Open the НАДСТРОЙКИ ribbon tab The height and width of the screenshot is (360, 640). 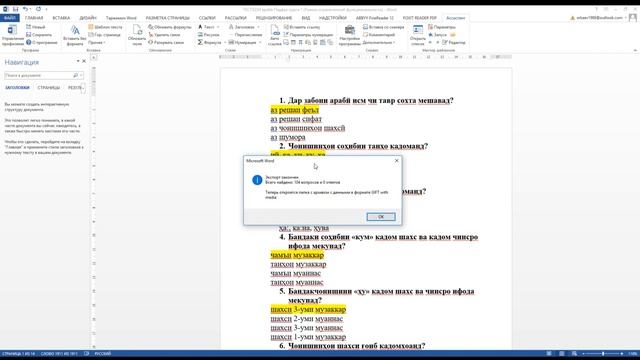pyautogui.click(x=333, y=18)
